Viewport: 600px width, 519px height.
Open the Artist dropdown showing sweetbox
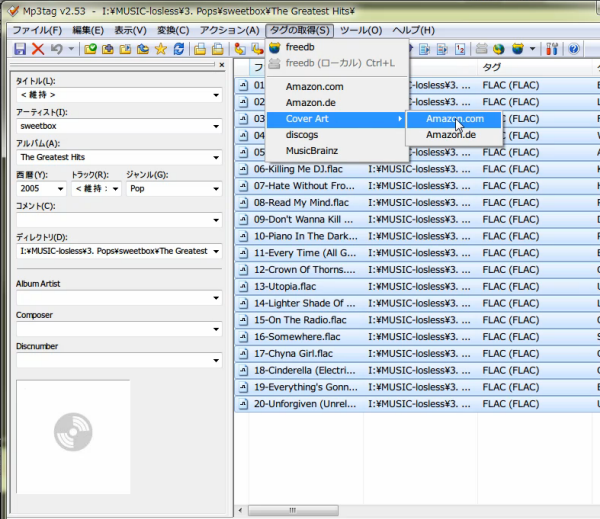point(217,127)
